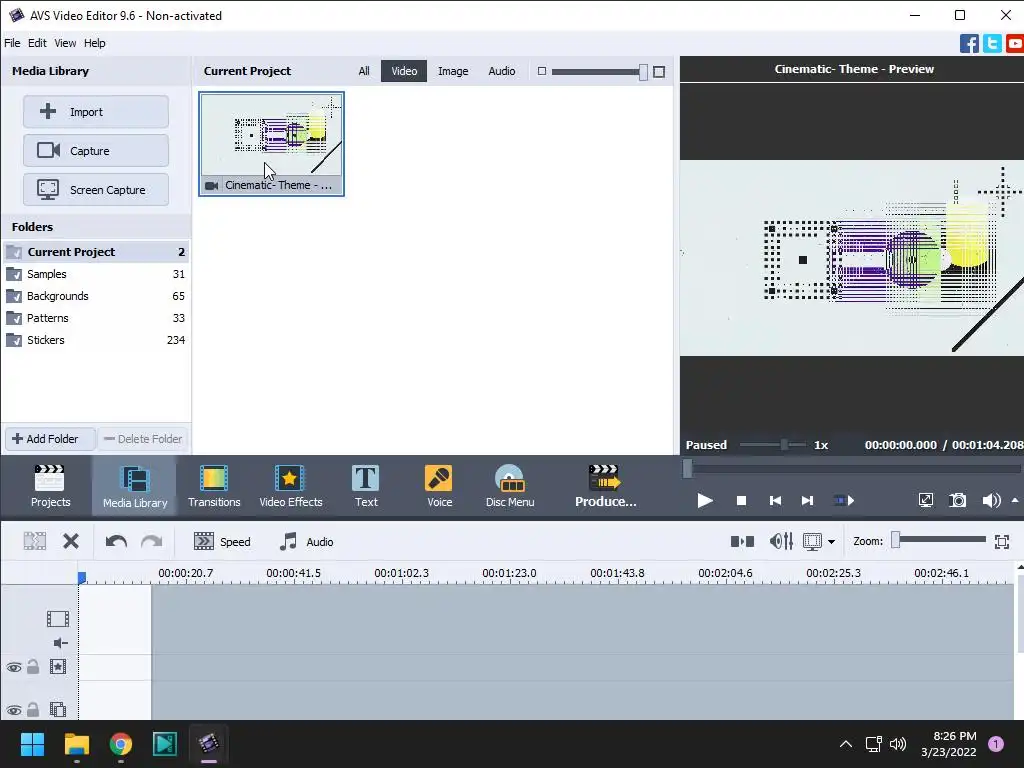Toggle visibility of the video effects track
This screenshot has width=1024, height=768.
14,667
